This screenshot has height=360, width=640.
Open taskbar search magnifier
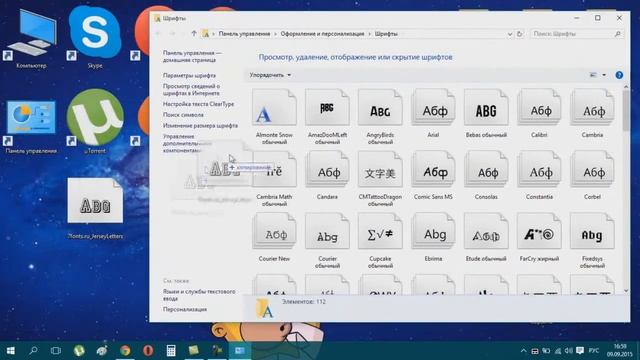(x=33, y=350)
